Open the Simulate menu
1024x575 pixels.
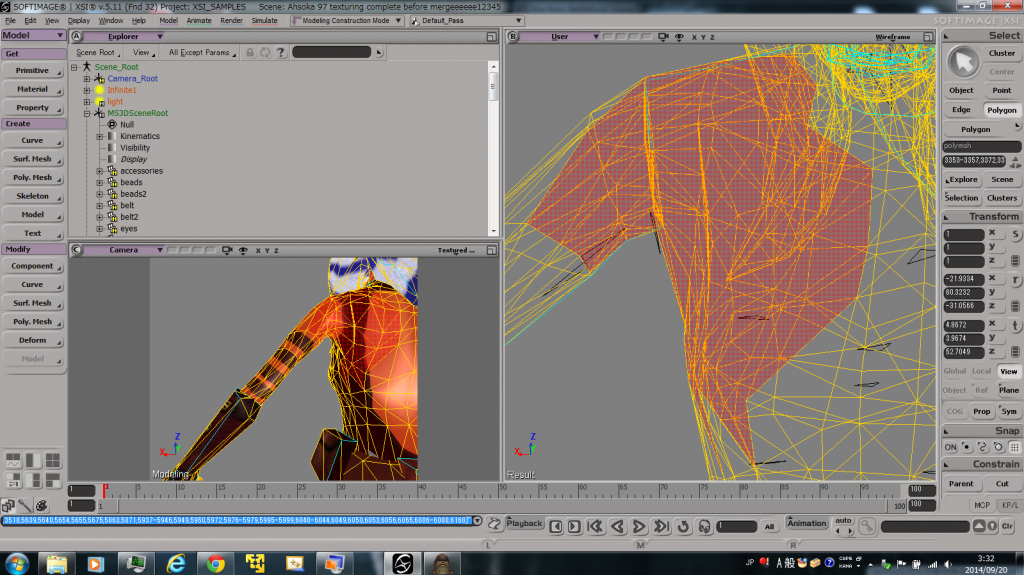pyautogui.click(x=264, y=21)
